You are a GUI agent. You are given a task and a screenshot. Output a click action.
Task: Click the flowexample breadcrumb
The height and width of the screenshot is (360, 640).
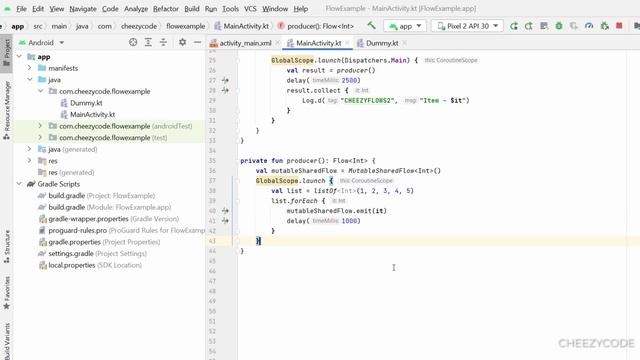[x=186, y=26]
